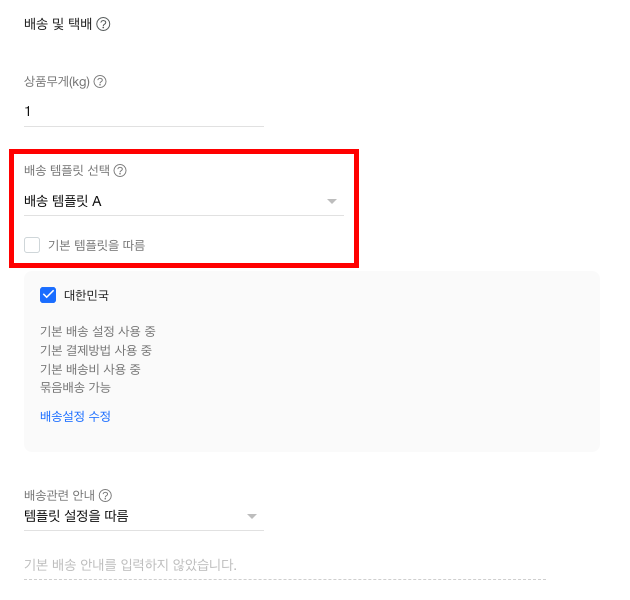
Task: Click help icon next to 배송 템플릿 선택
Action: click(x=120, y=171)
